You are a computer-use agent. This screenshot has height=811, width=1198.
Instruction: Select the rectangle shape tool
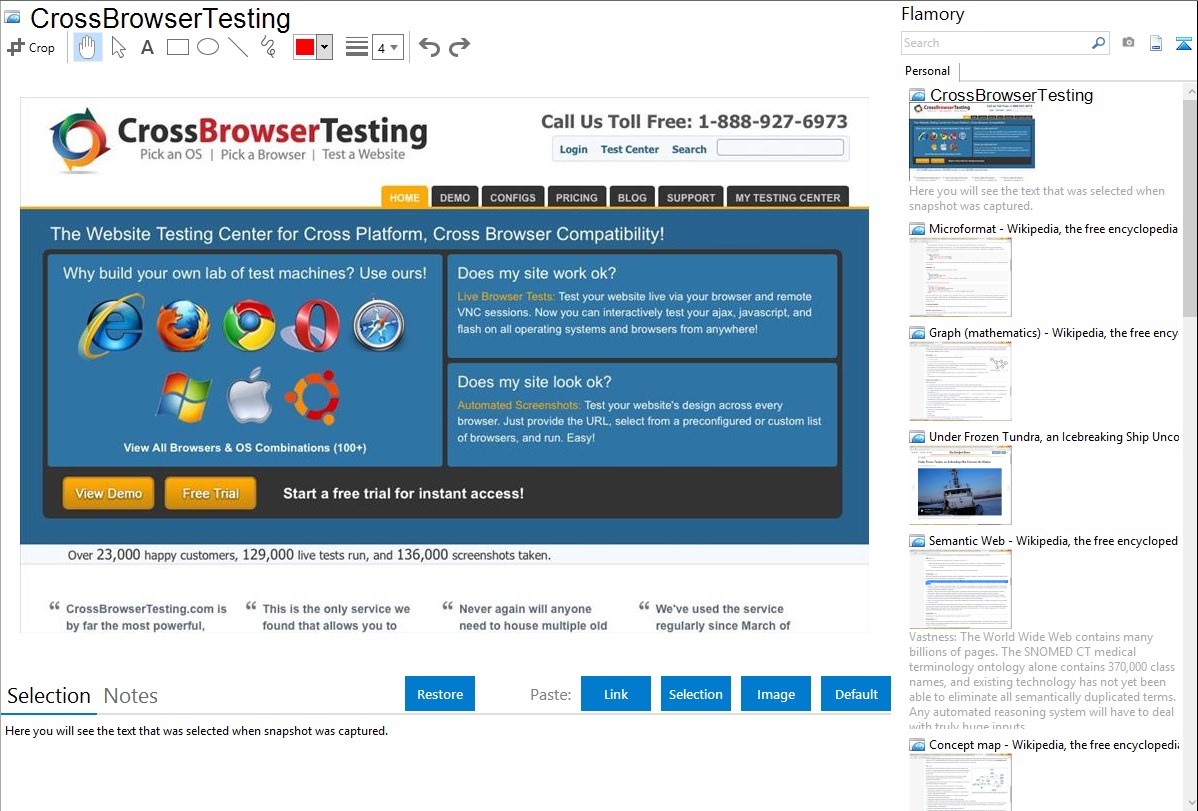pyautogui.click(x=178, y=47)
